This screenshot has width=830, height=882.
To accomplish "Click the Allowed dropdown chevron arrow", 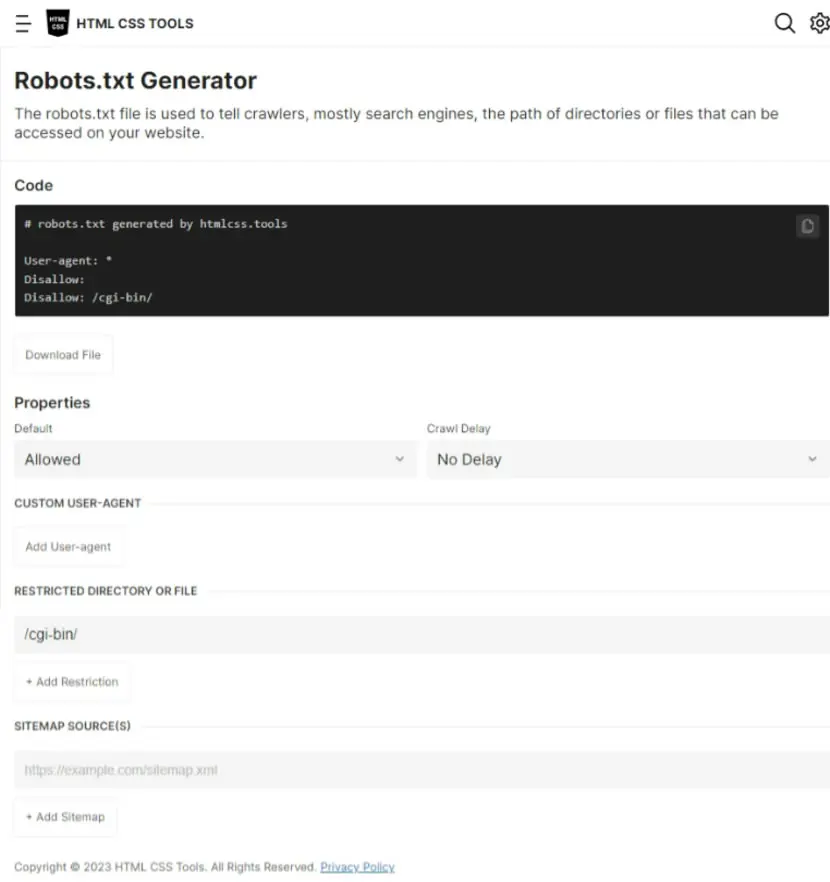I will point(400,459).
